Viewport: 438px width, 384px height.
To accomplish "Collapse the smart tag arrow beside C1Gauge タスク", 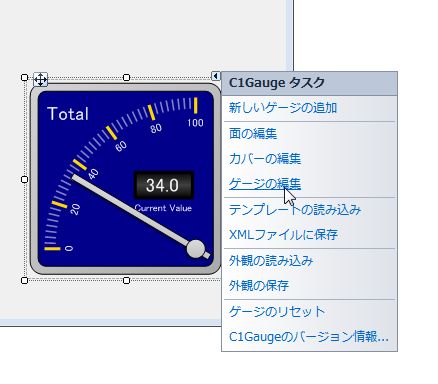I will [x=216, y=76].
